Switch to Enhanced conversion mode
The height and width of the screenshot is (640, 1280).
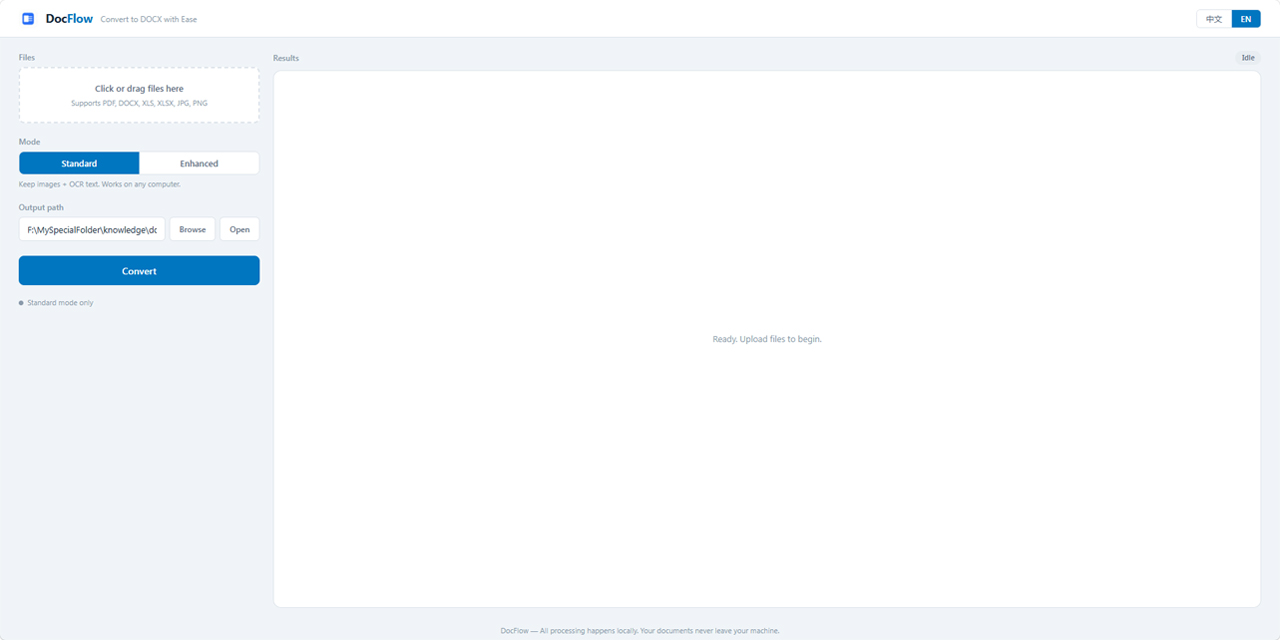199,163
